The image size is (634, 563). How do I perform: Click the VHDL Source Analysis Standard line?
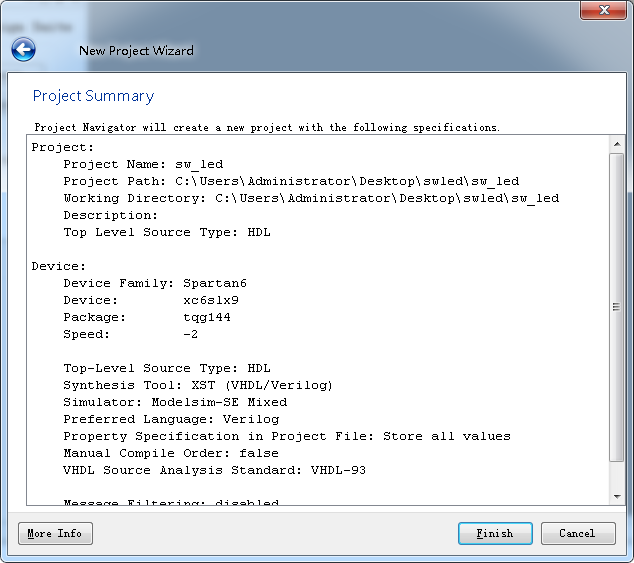tap(214, 470)
